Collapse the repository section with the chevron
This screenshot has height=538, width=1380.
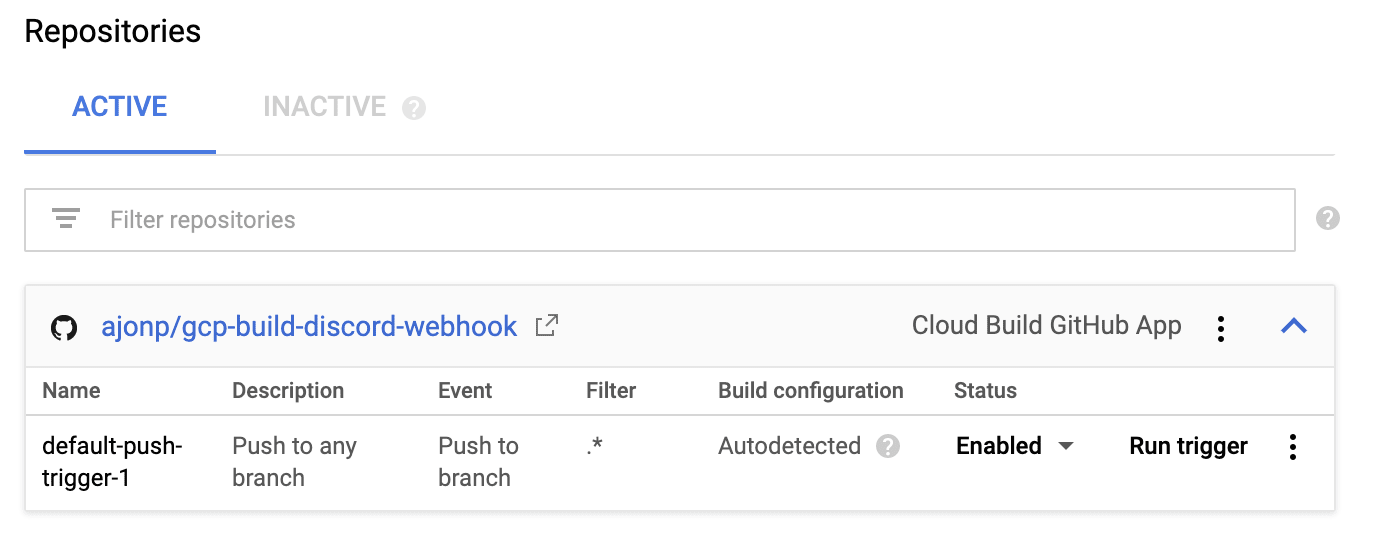(1294, 326)
